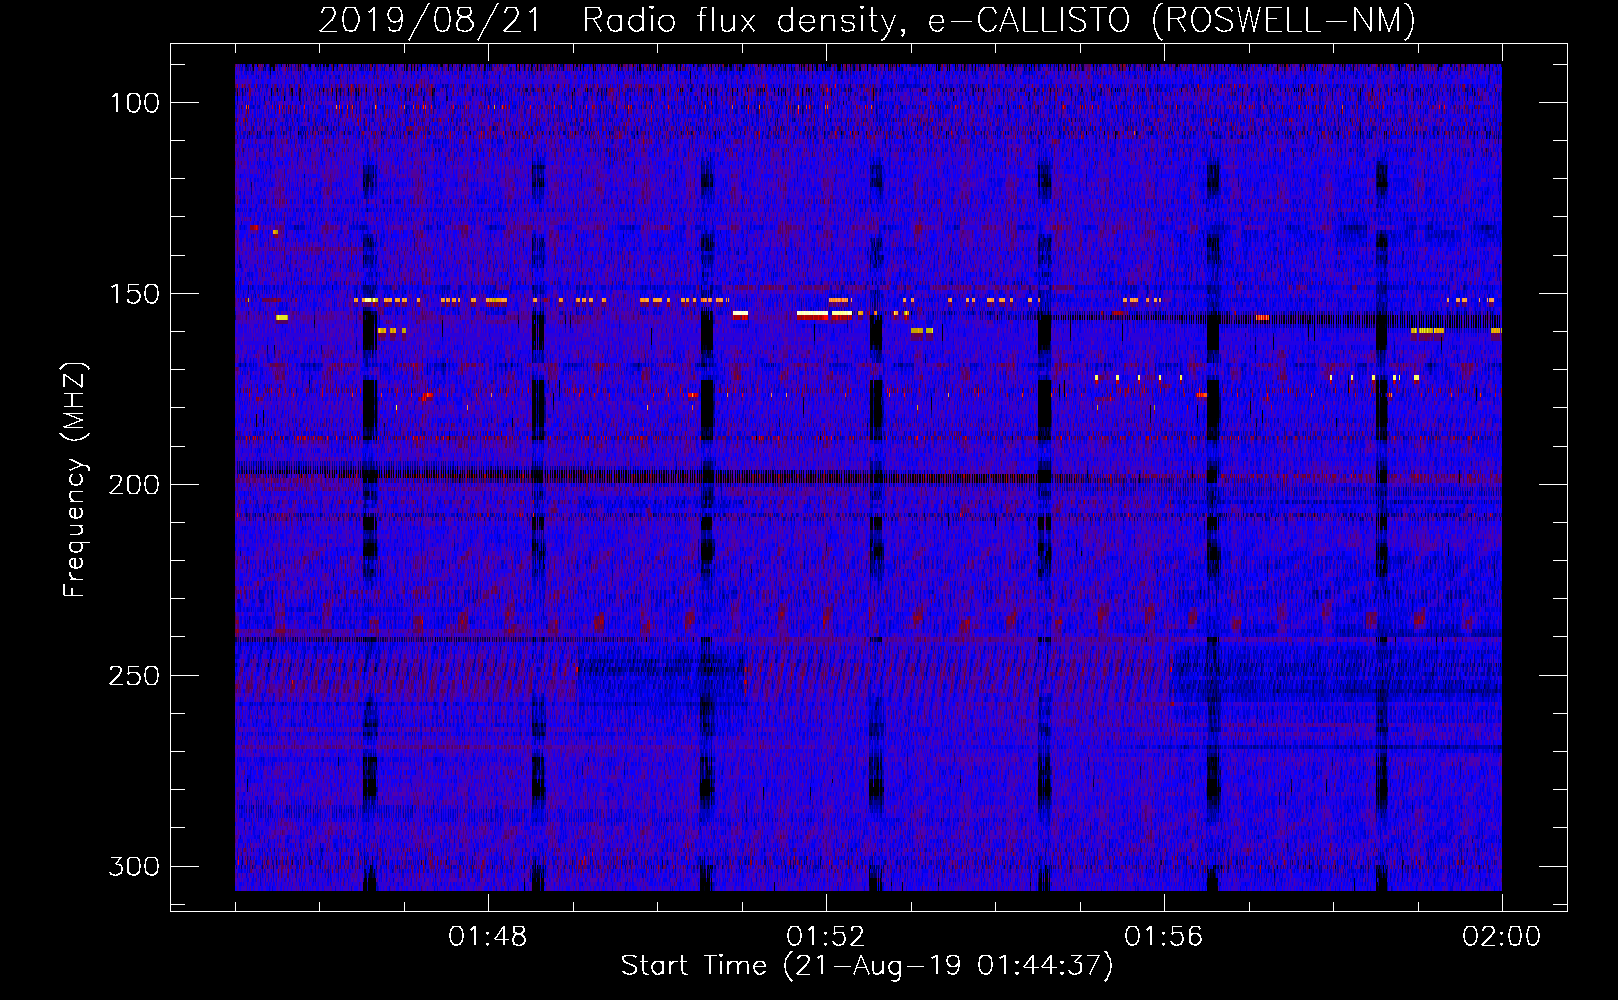The height and width of the screenshot is (1000, 1618).
Task: Click the 150 frequency tick label
Action: point(134,294)
